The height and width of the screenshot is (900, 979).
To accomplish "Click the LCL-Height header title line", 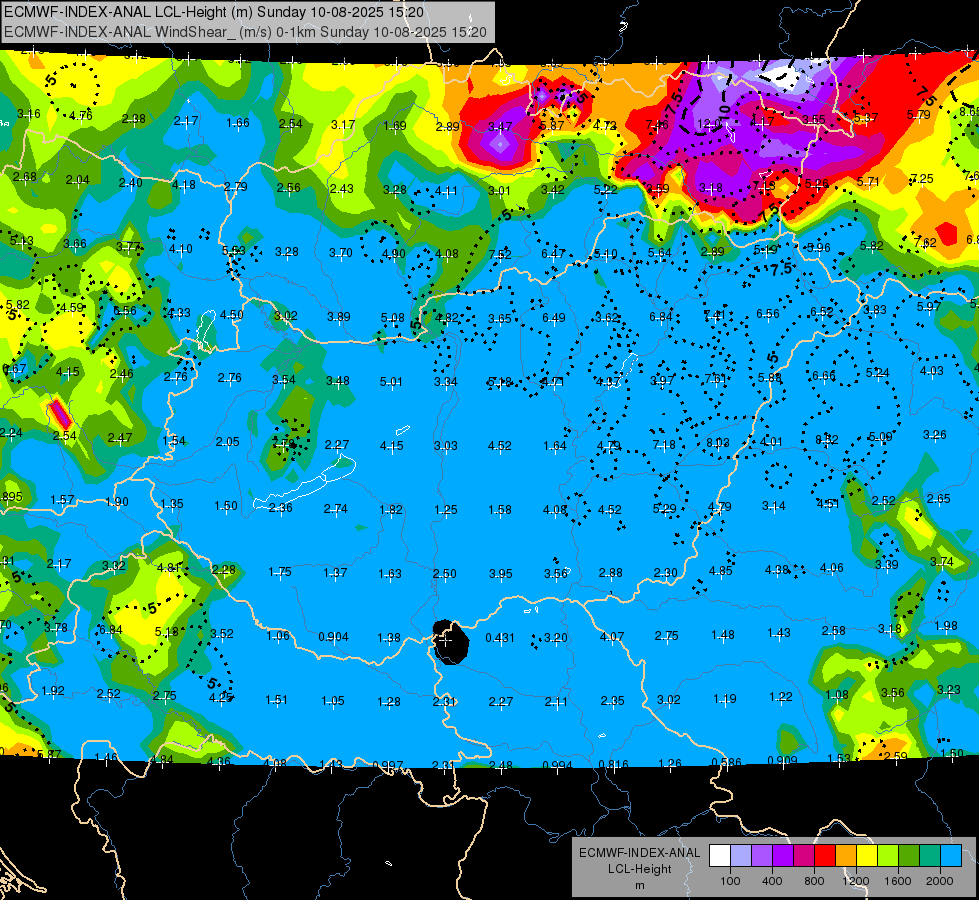I will click(214, 12).
